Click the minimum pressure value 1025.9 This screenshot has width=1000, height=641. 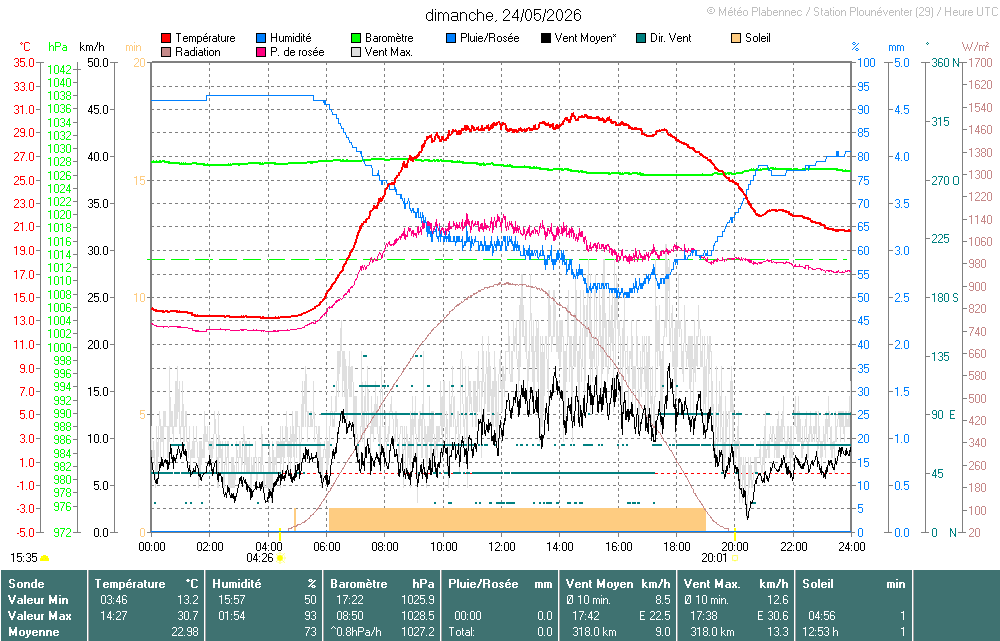(x=418, y=600)
